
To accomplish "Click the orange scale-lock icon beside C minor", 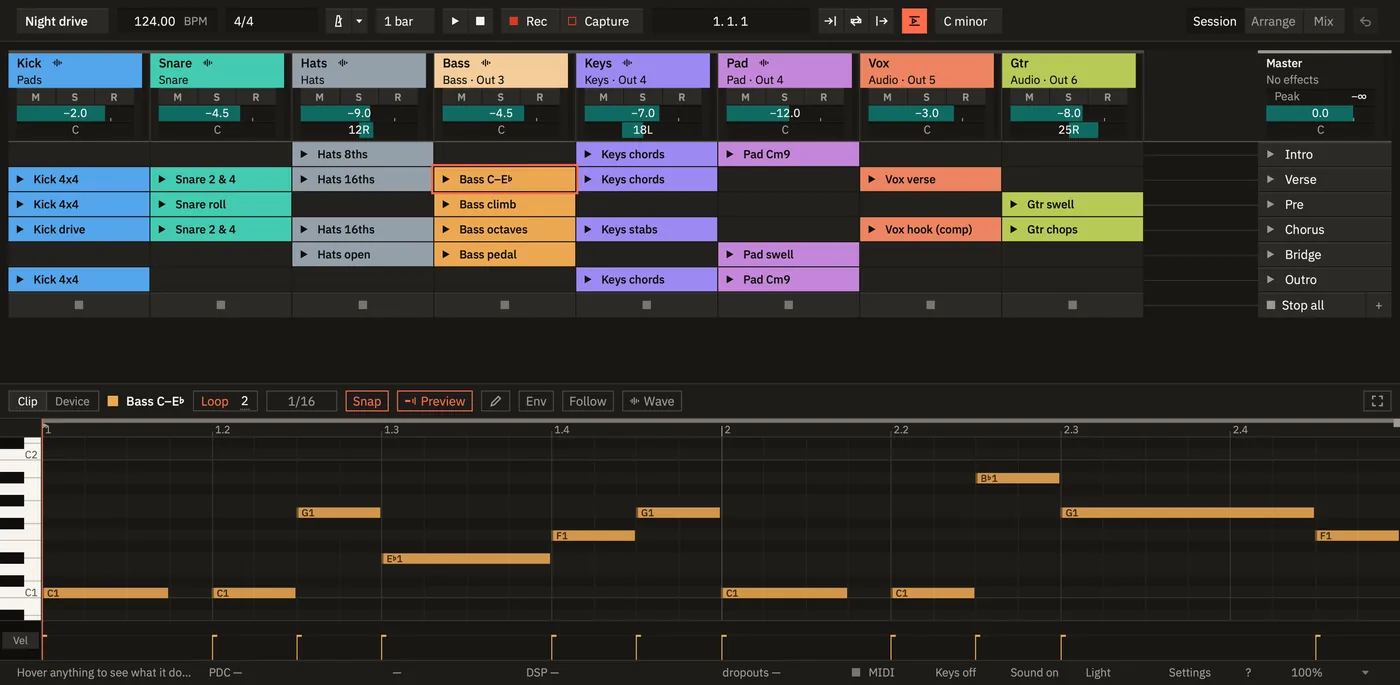I will click(914, 21).
